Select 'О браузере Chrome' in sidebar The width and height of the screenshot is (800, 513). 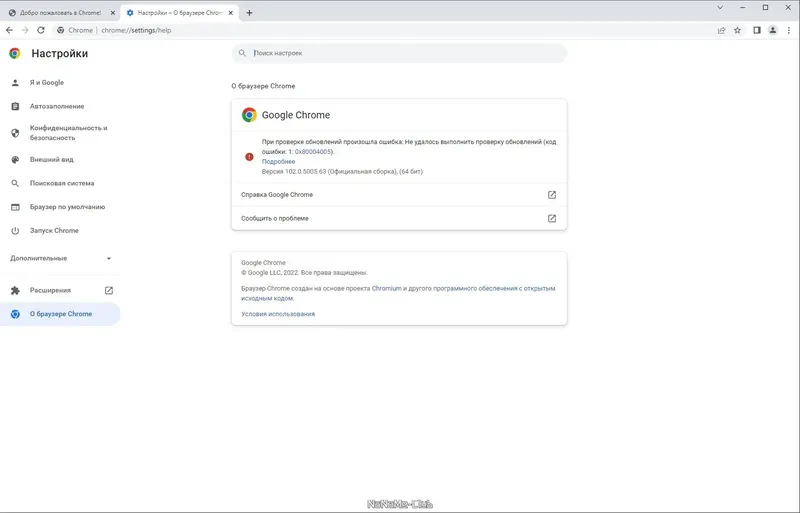60,314
